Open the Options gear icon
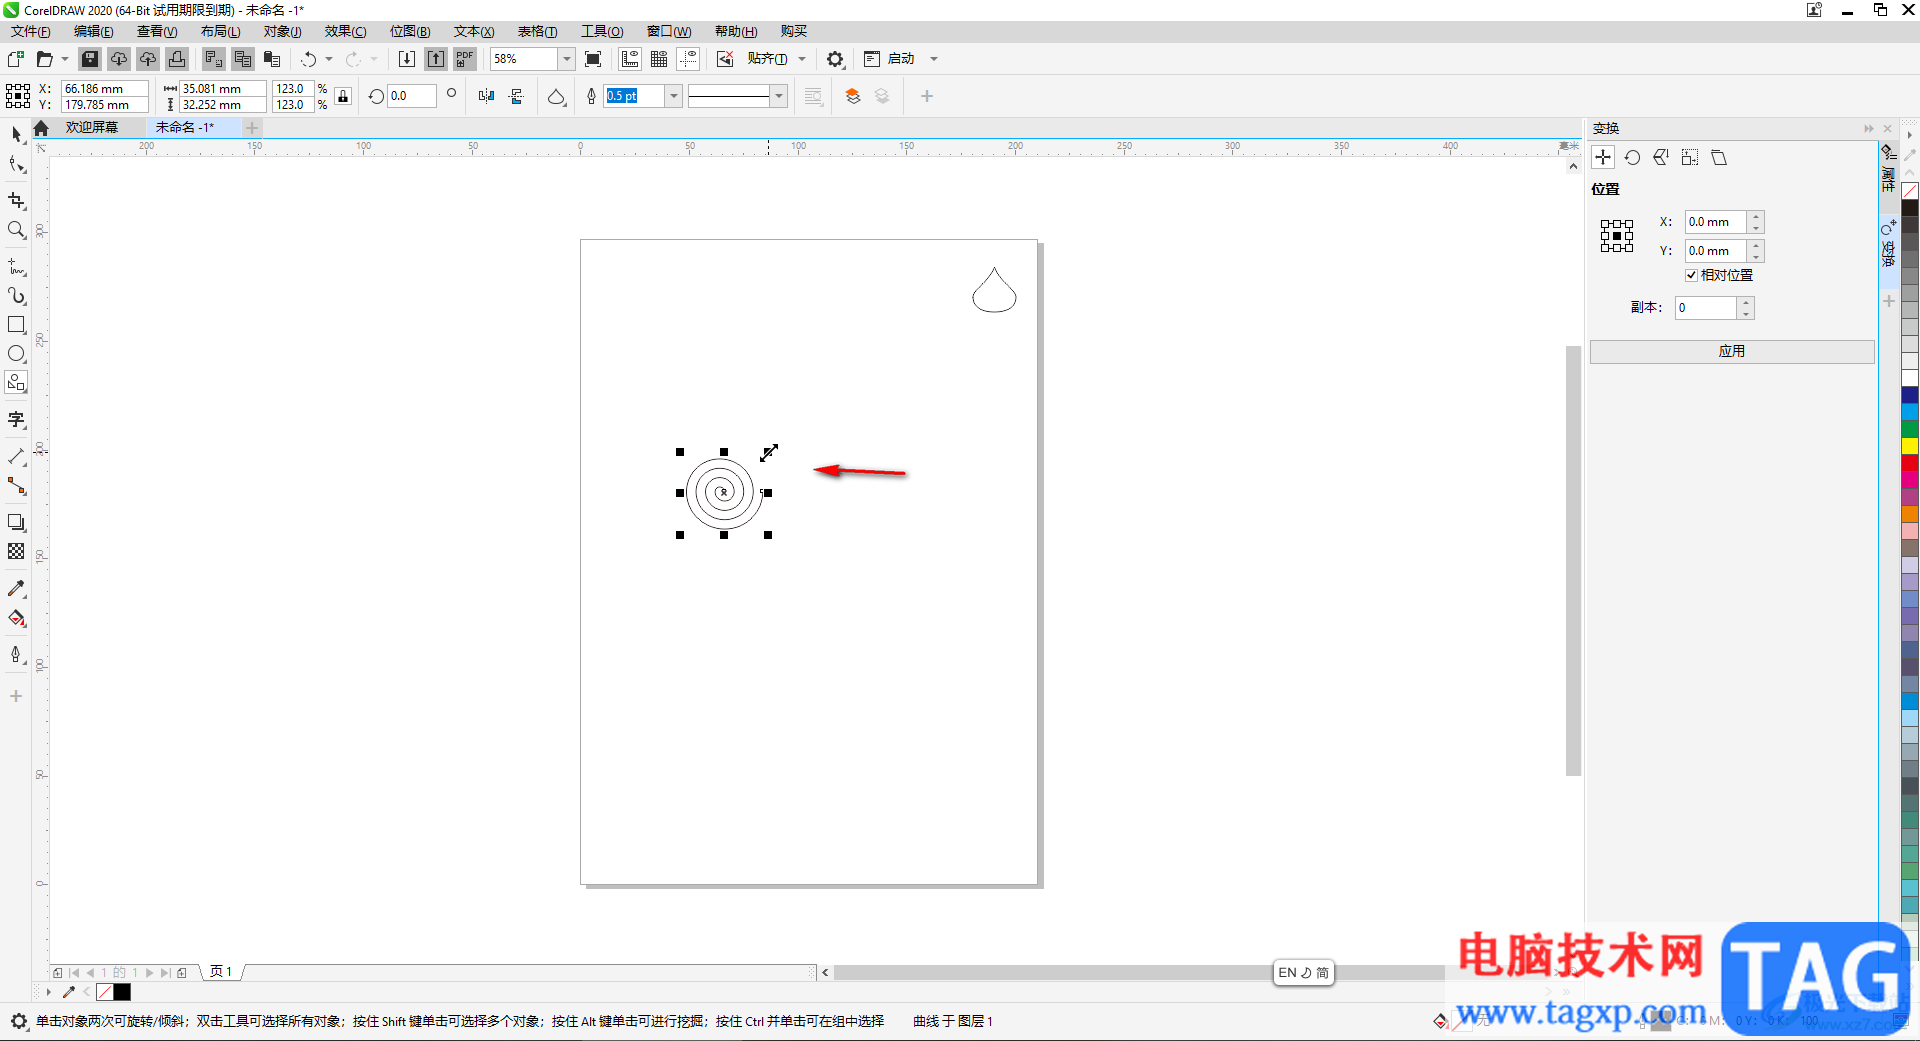The height and width of the screenshot is (1041, 1920). click(835, 59)
